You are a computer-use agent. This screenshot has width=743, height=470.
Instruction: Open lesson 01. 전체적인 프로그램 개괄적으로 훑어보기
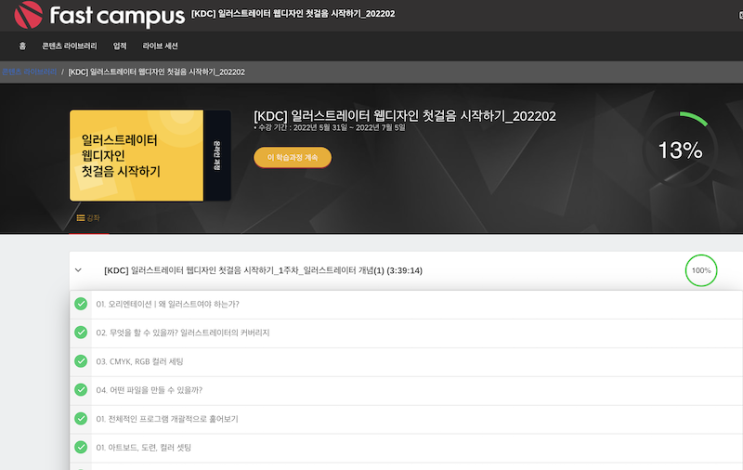pos(167,419)
